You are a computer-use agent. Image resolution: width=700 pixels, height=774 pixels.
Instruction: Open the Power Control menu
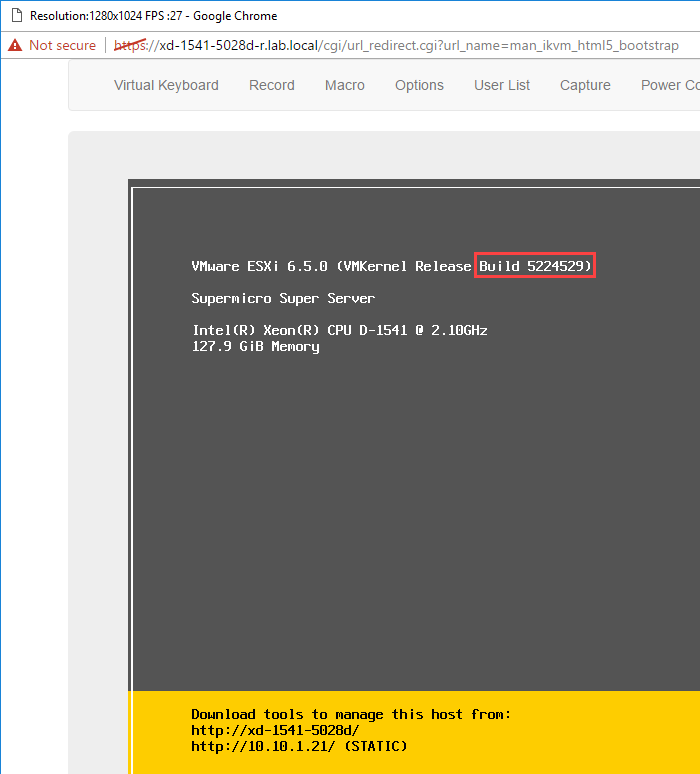point(670,85)
